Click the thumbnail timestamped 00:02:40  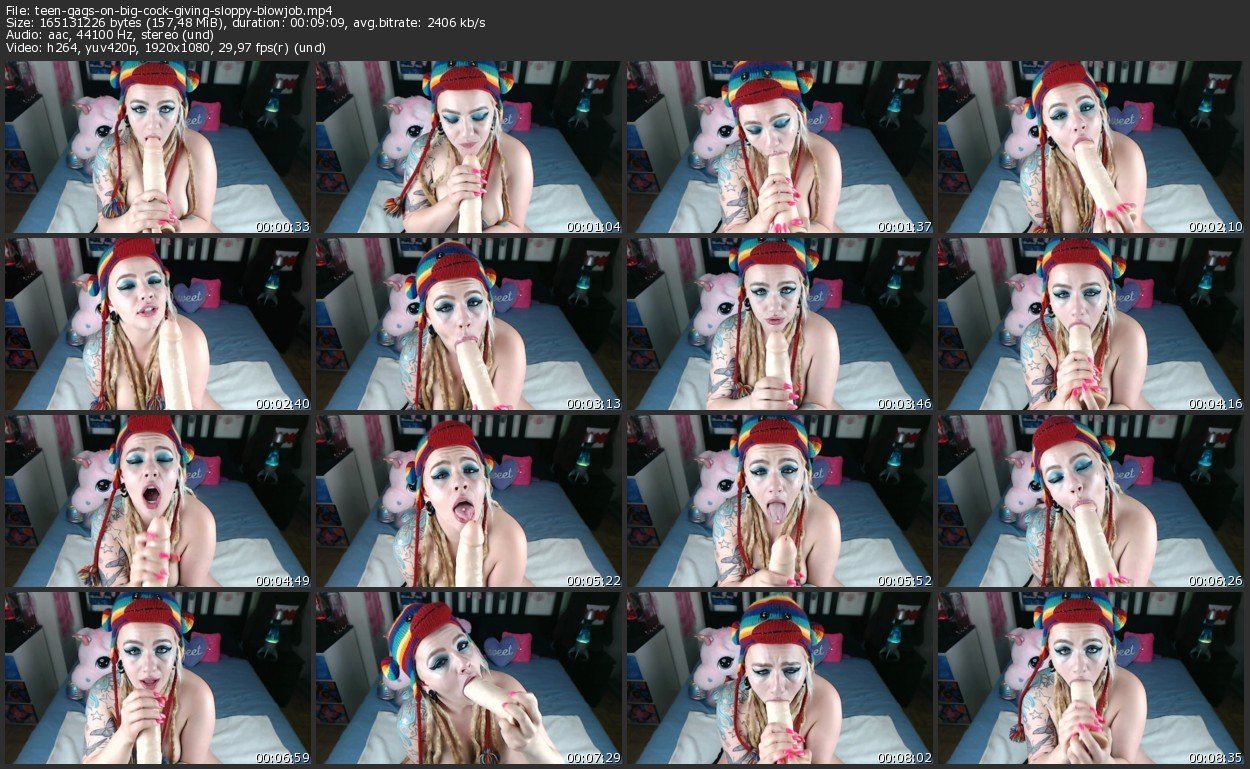point(158,324)
